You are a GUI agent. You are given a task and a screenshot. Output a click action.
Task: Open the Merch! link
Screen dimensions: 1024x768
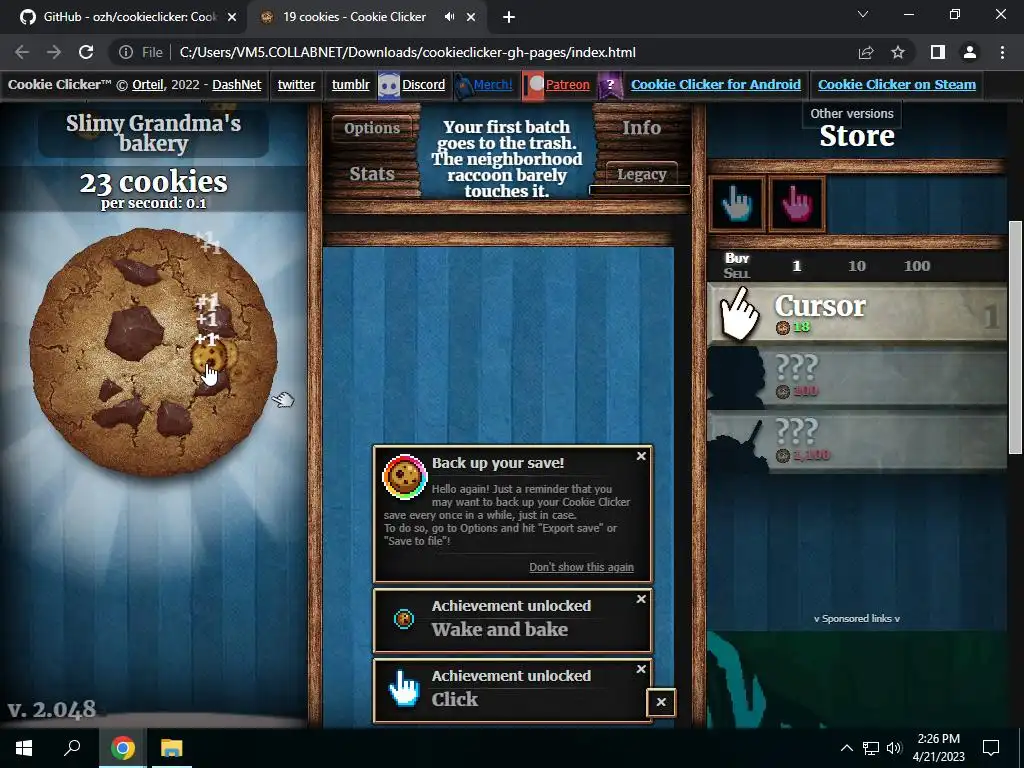[493, 84]
